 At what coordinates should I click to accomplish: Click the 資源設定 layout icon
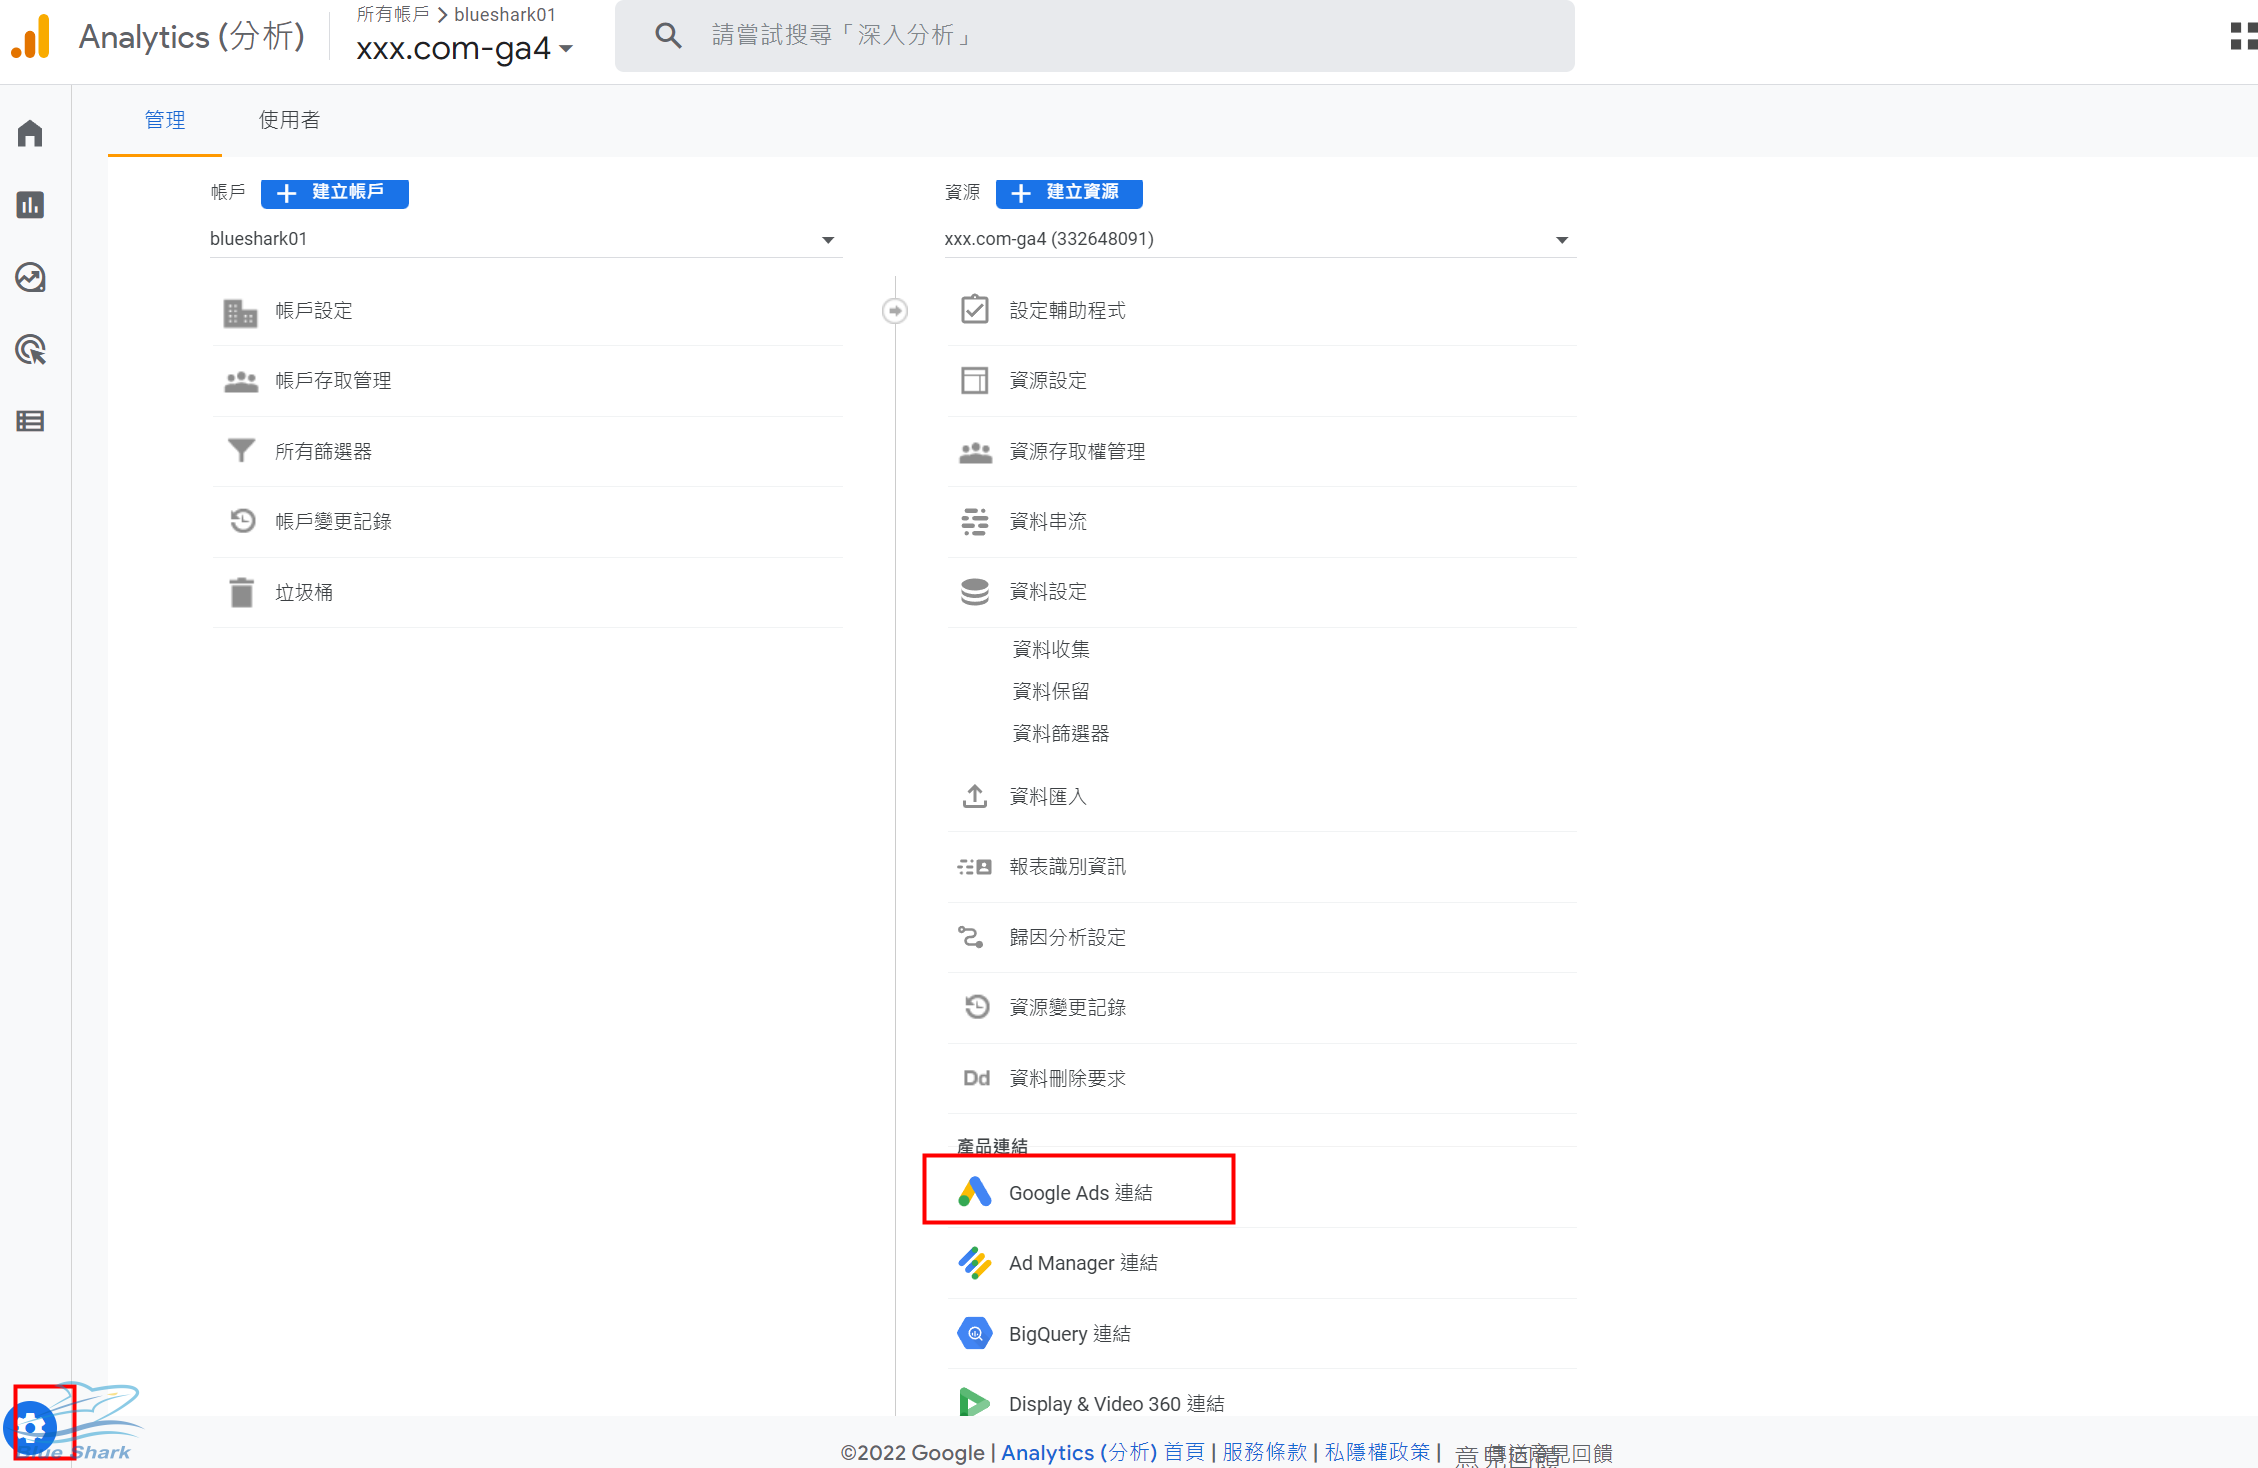click(975, 380)
